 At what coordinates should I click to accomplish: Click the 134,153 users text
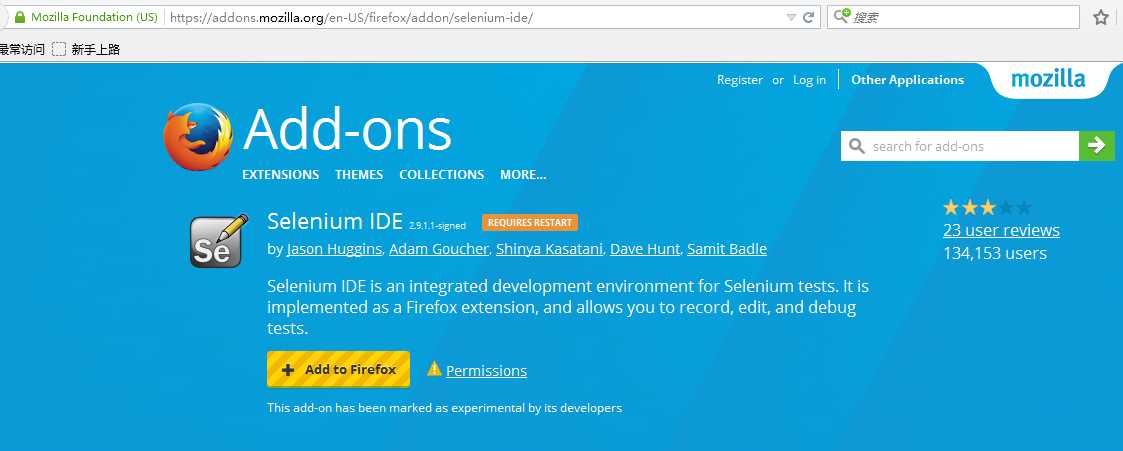point(995,253)
